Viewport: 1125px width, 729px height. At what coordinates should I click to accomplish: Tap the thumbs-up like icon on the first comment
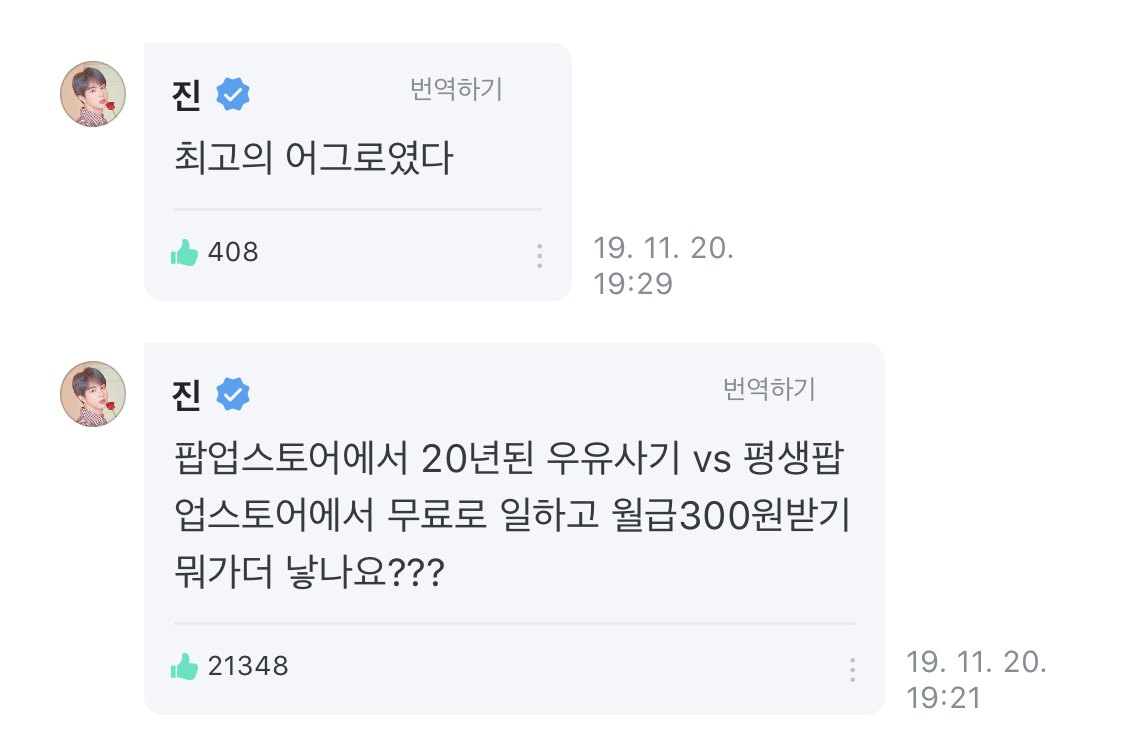pos(186,252)
